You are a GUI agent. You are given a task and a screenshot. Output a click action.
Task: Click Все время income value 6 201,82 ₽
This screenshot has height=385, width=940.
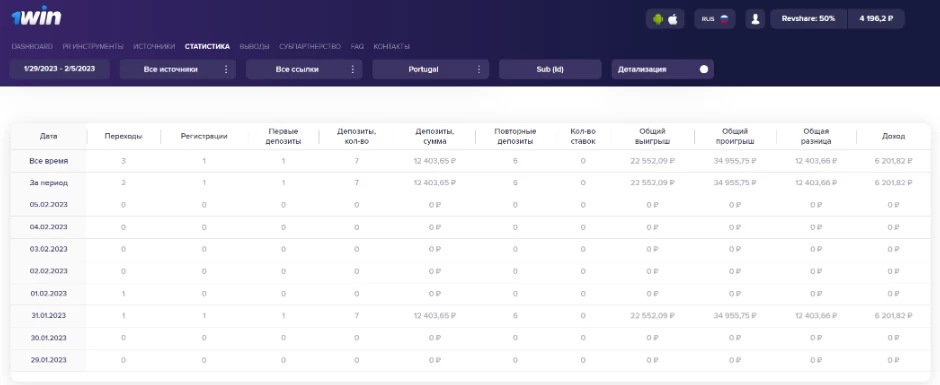click(x=893, y=161)
